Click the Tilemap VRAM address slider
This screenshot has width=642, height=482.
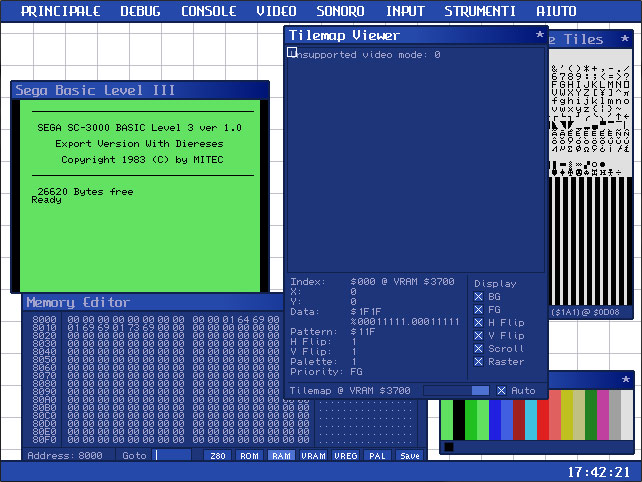point(457,391)
